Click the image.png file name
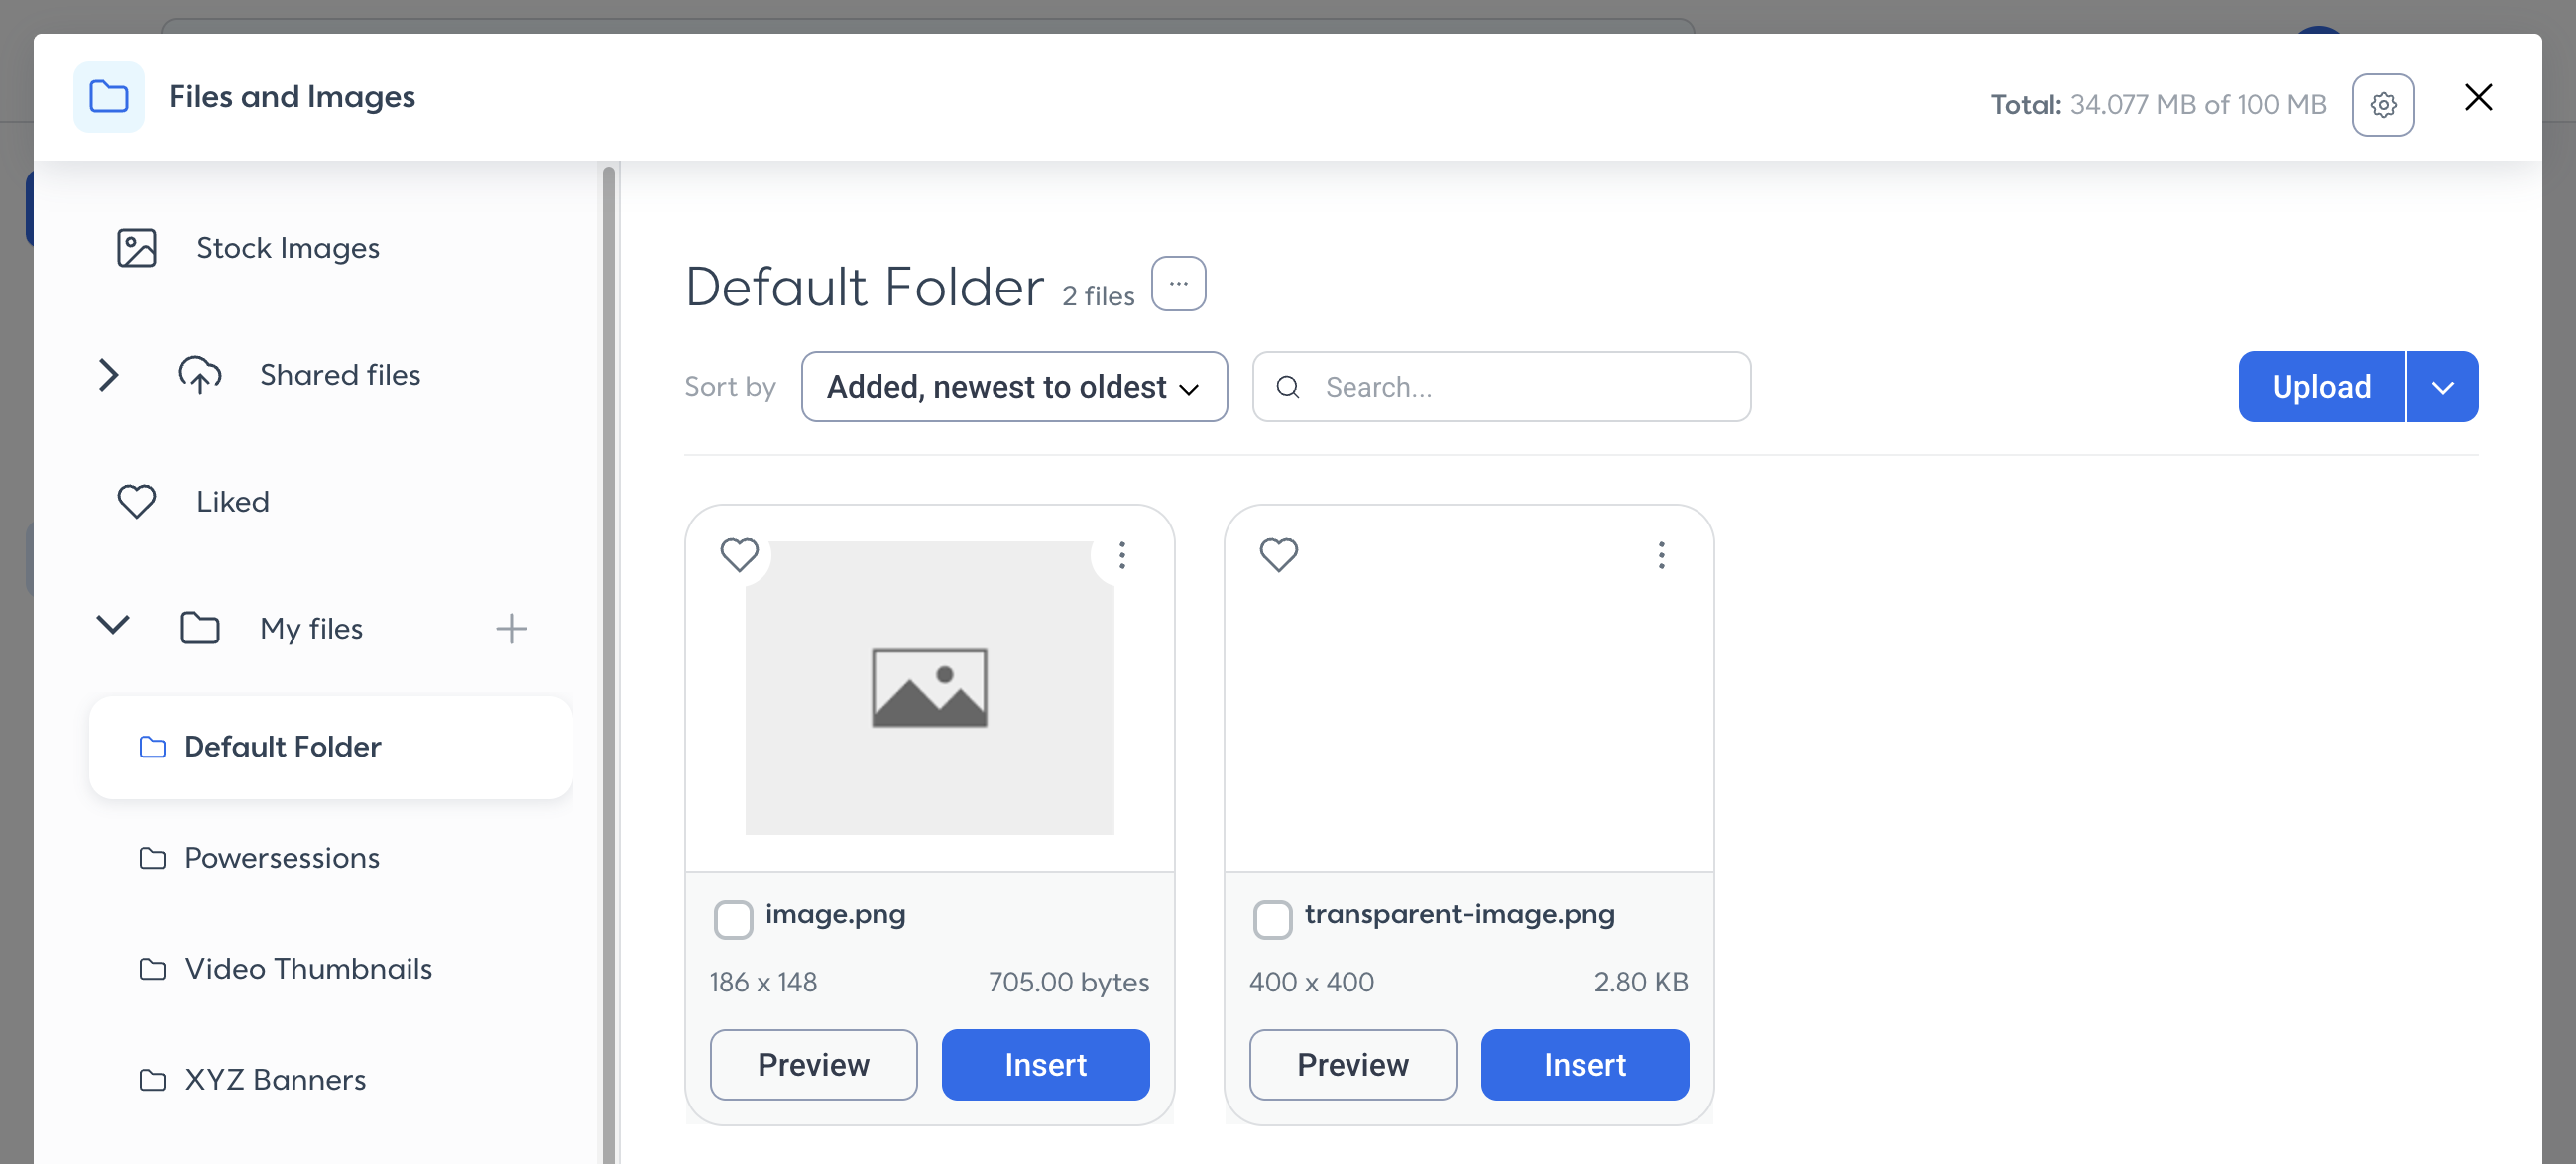Image resolution: width=2576 pixels, height=1164 pixels. click(x=835, y=915)
